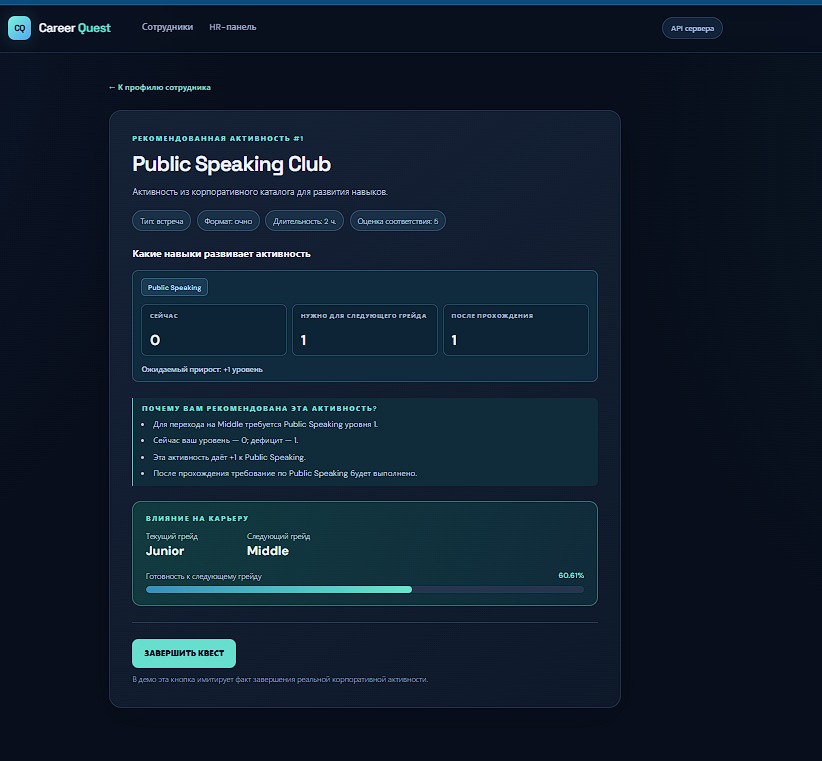Click the Public Speaking skill tag

[x=175, y=287]
